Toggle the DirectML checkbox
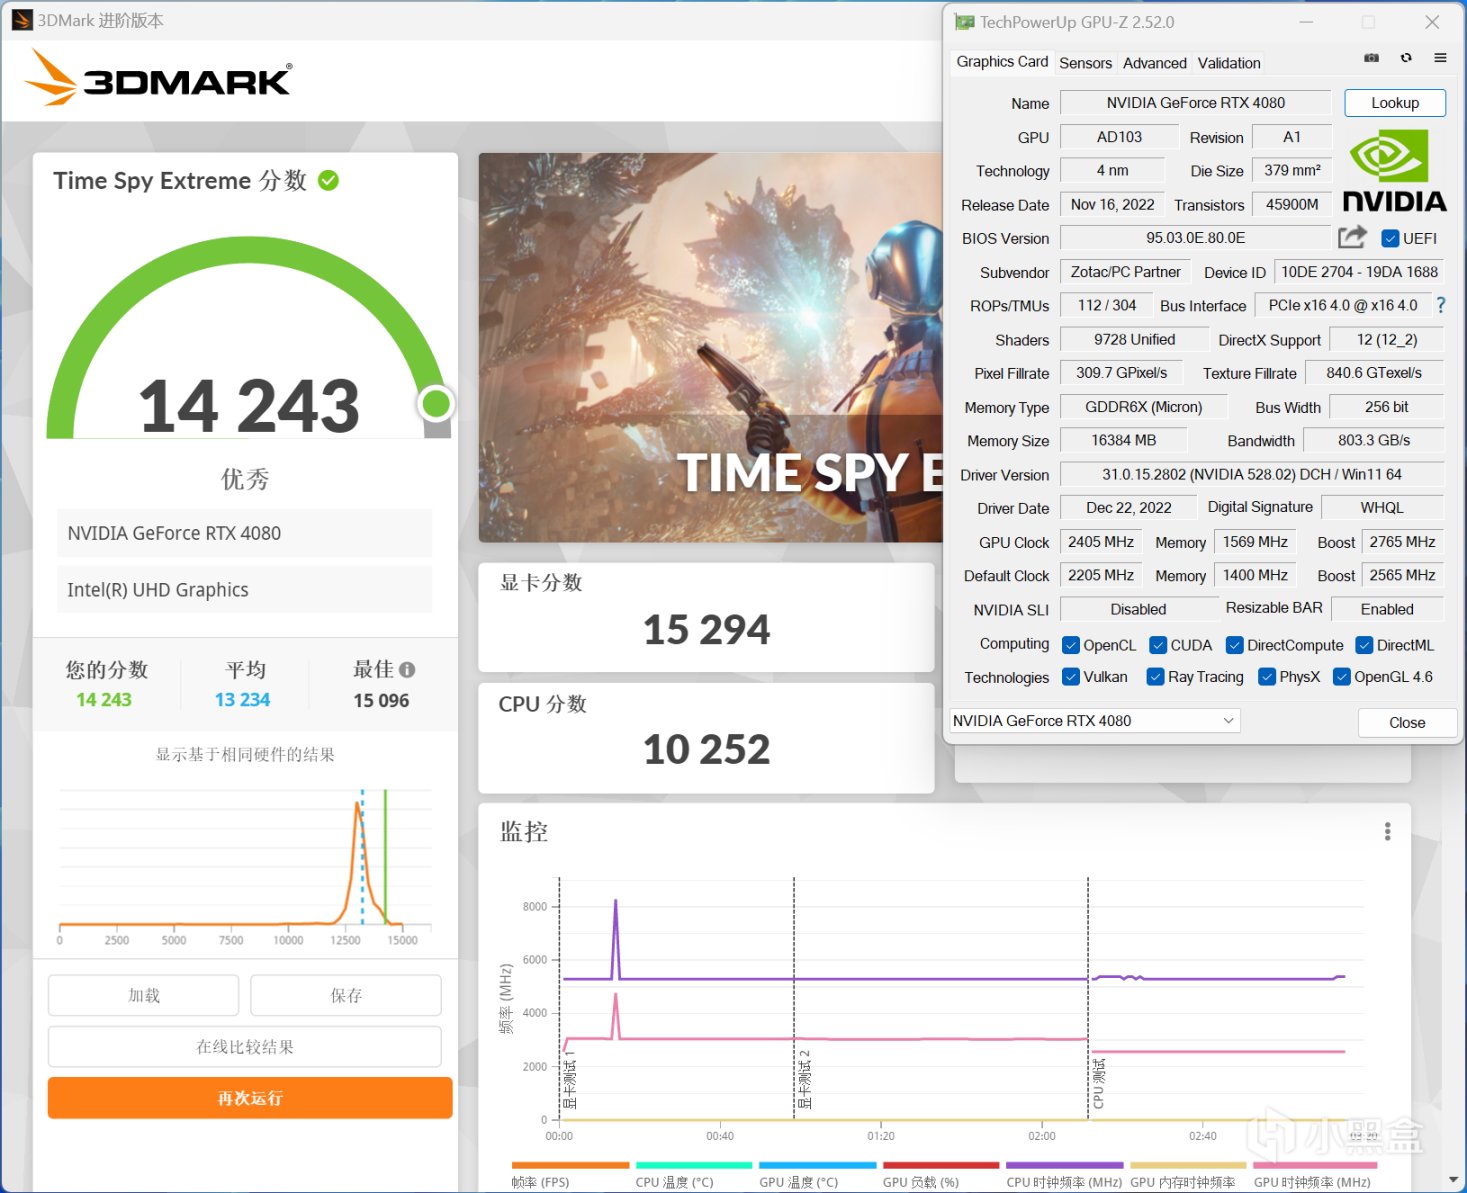The image size is (1467, 1193). tap(1365, 645)
